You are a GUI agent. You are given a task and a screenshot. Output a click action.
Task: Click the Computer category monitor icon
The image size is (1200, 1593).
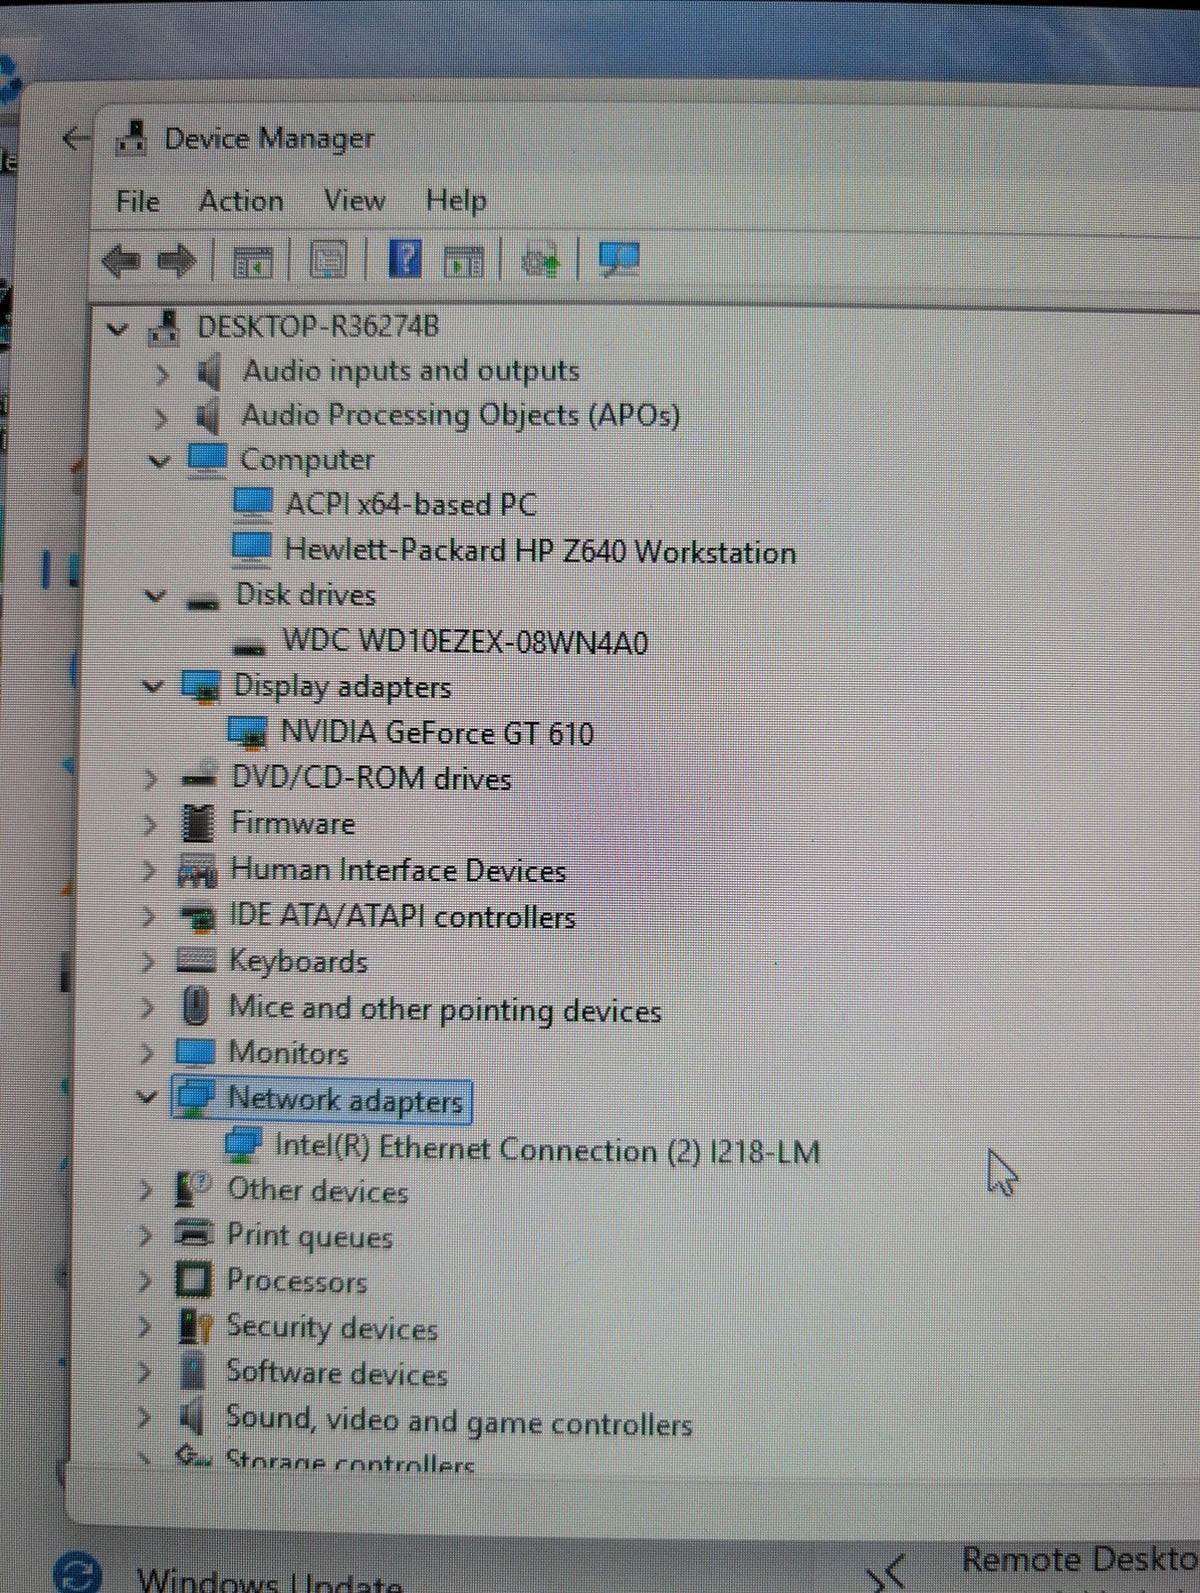point(207,459)
